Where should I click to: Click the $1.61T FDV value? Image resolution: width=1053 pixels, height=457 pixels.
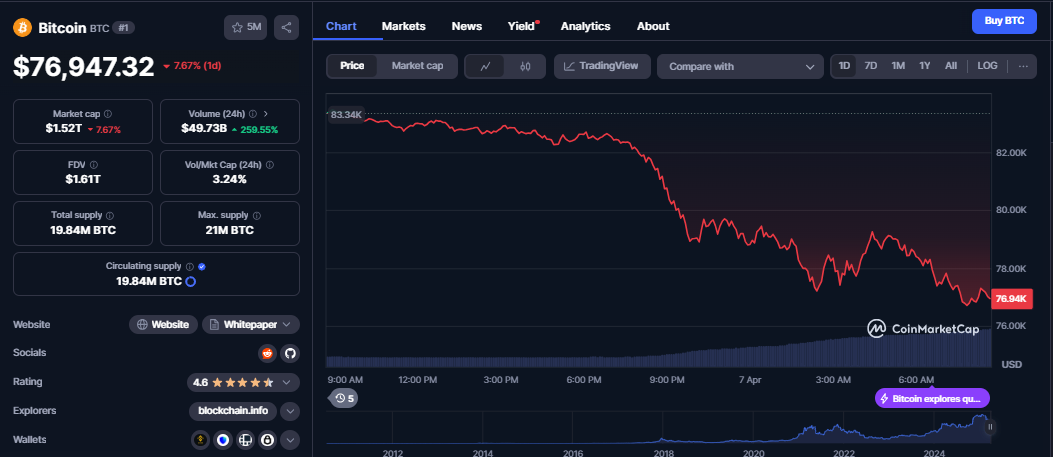tap(83, 179)
